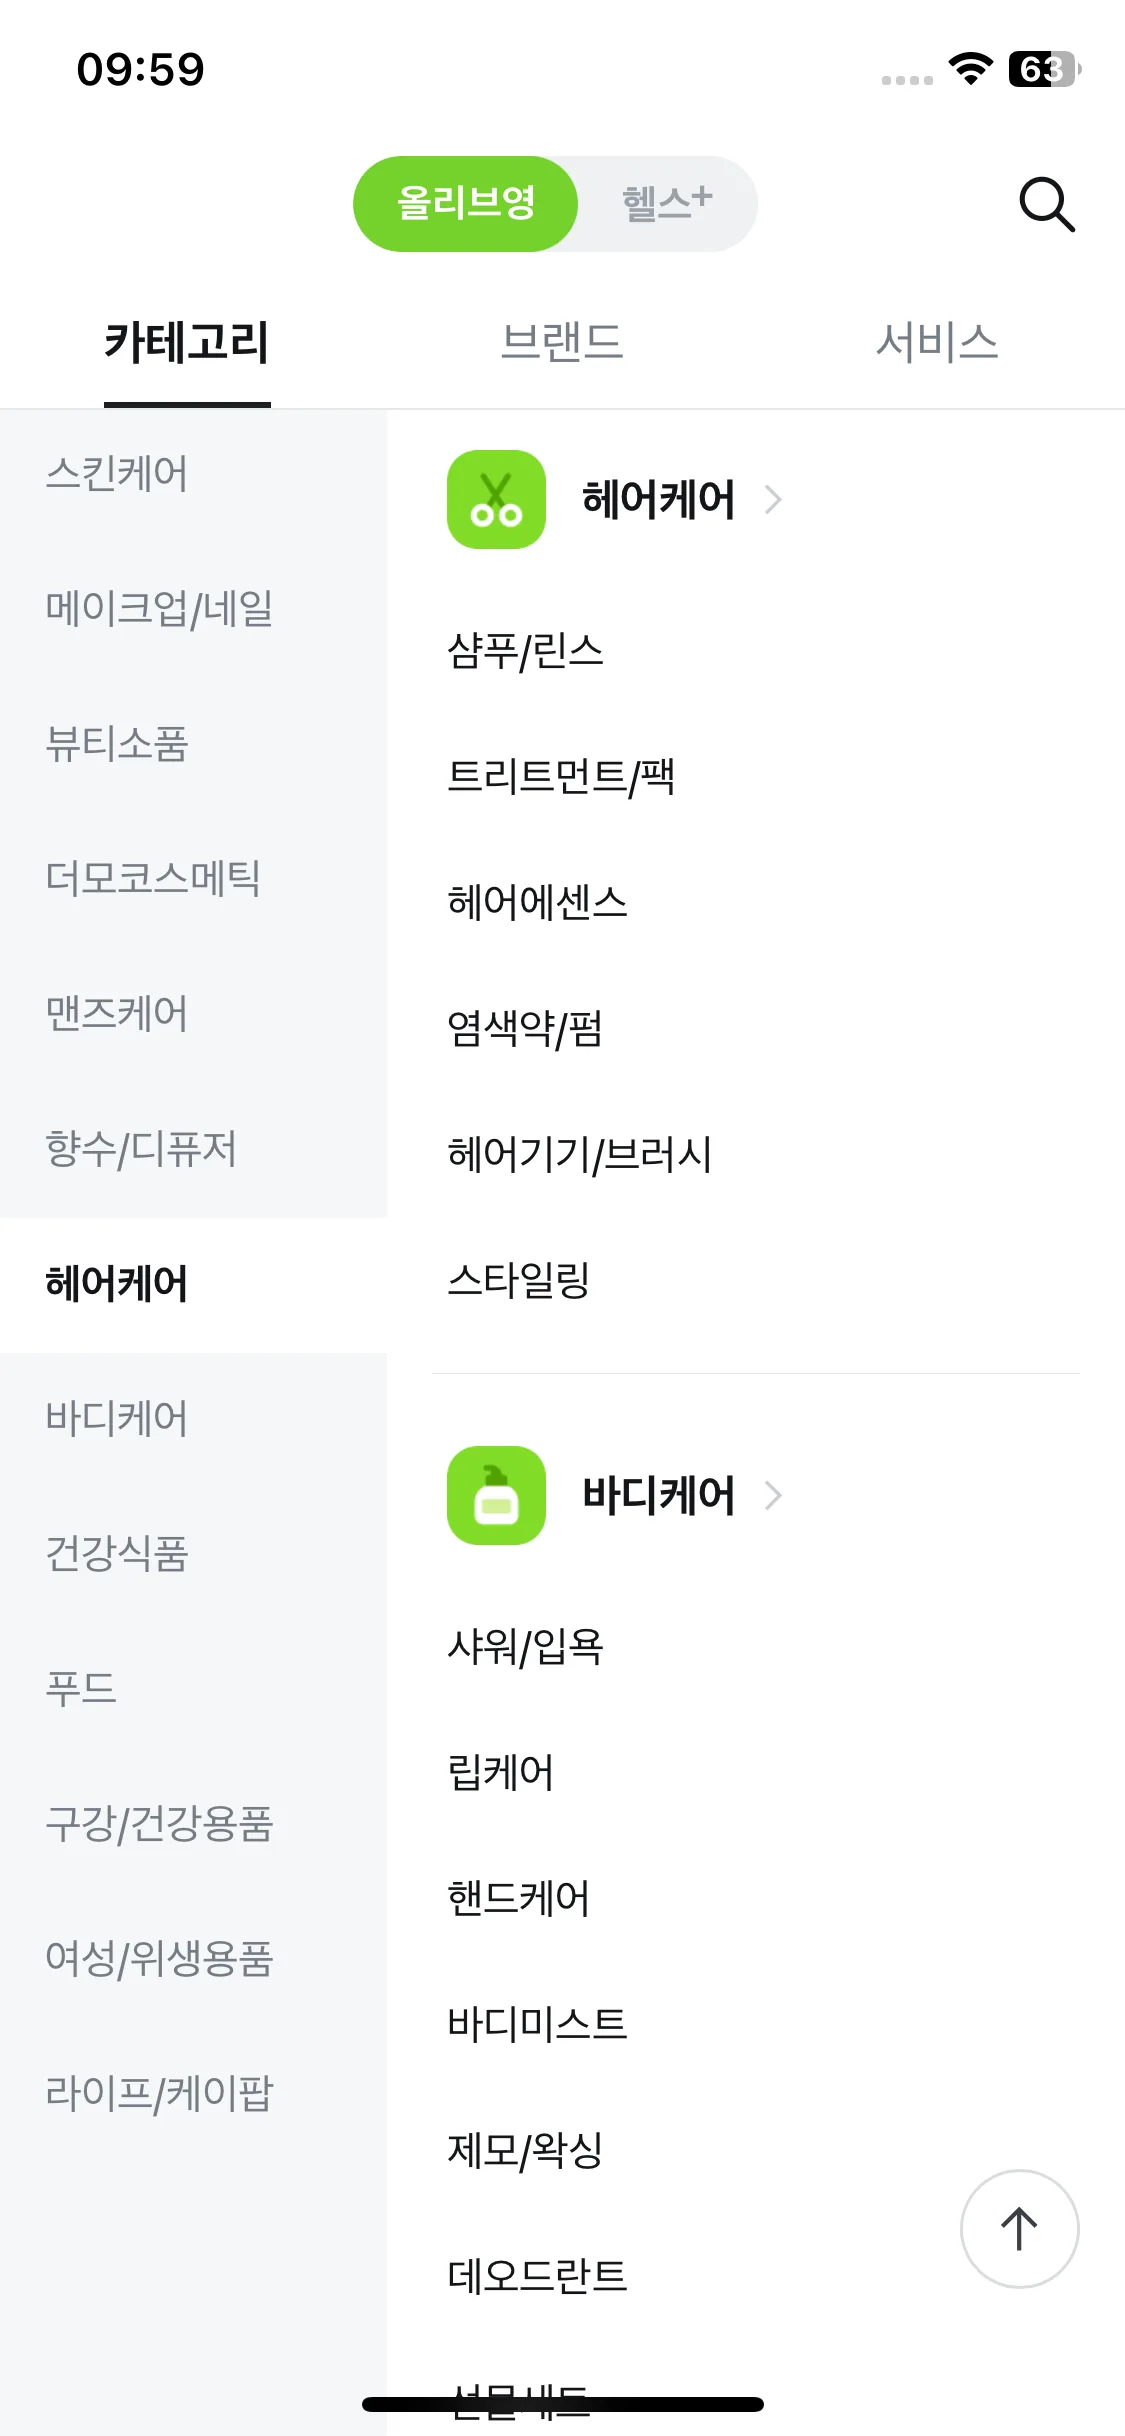Tap the green lotion bottle 바디케어 icon
Image resolution: width=1125 pixels, height=2436 pixels.
tap(496, 1495)
